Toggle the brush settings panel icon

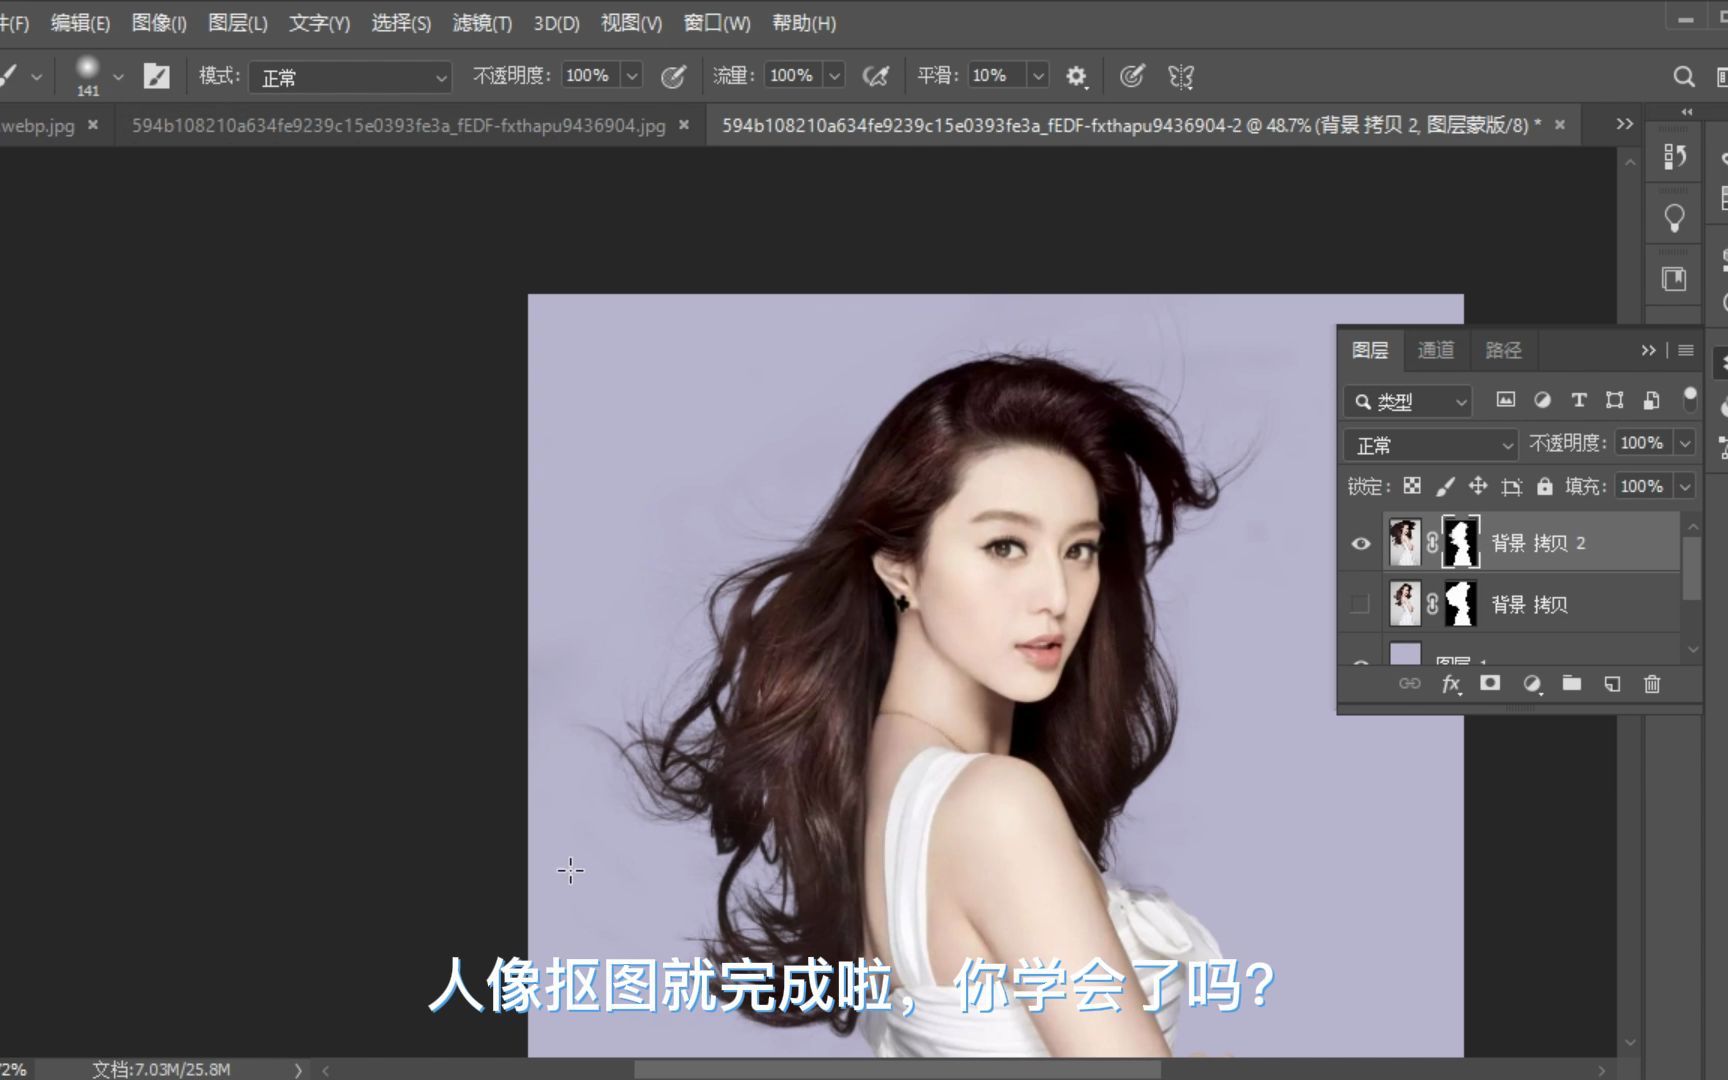point(157,76)
